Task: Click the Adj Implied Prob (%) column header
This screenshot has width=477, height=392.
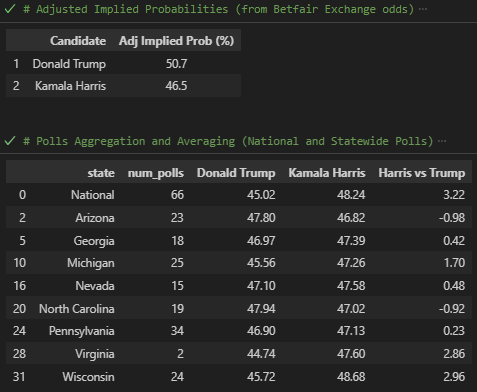Action: coord(176,41)
